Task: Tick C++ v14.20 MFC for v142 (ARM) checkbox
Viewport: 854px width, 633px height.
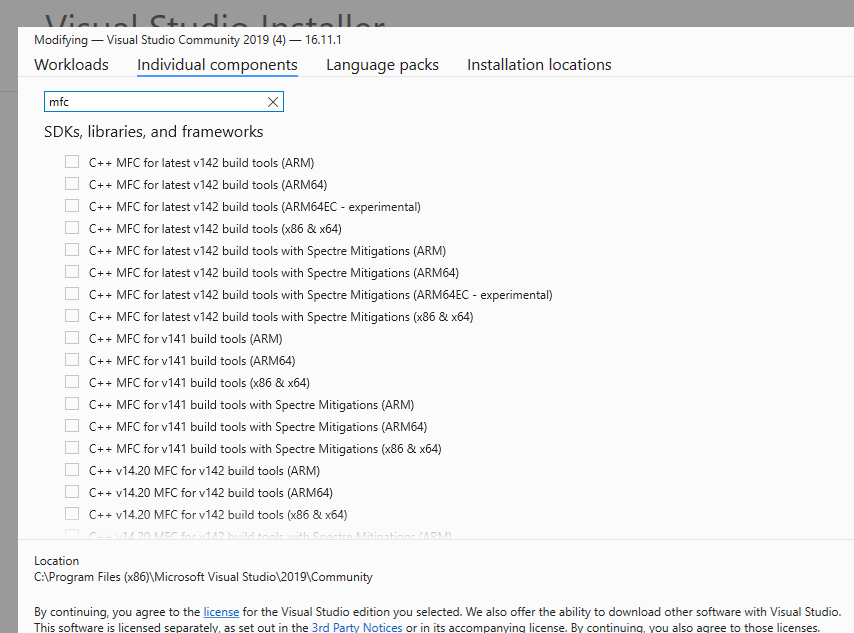Action: point(72,470)
